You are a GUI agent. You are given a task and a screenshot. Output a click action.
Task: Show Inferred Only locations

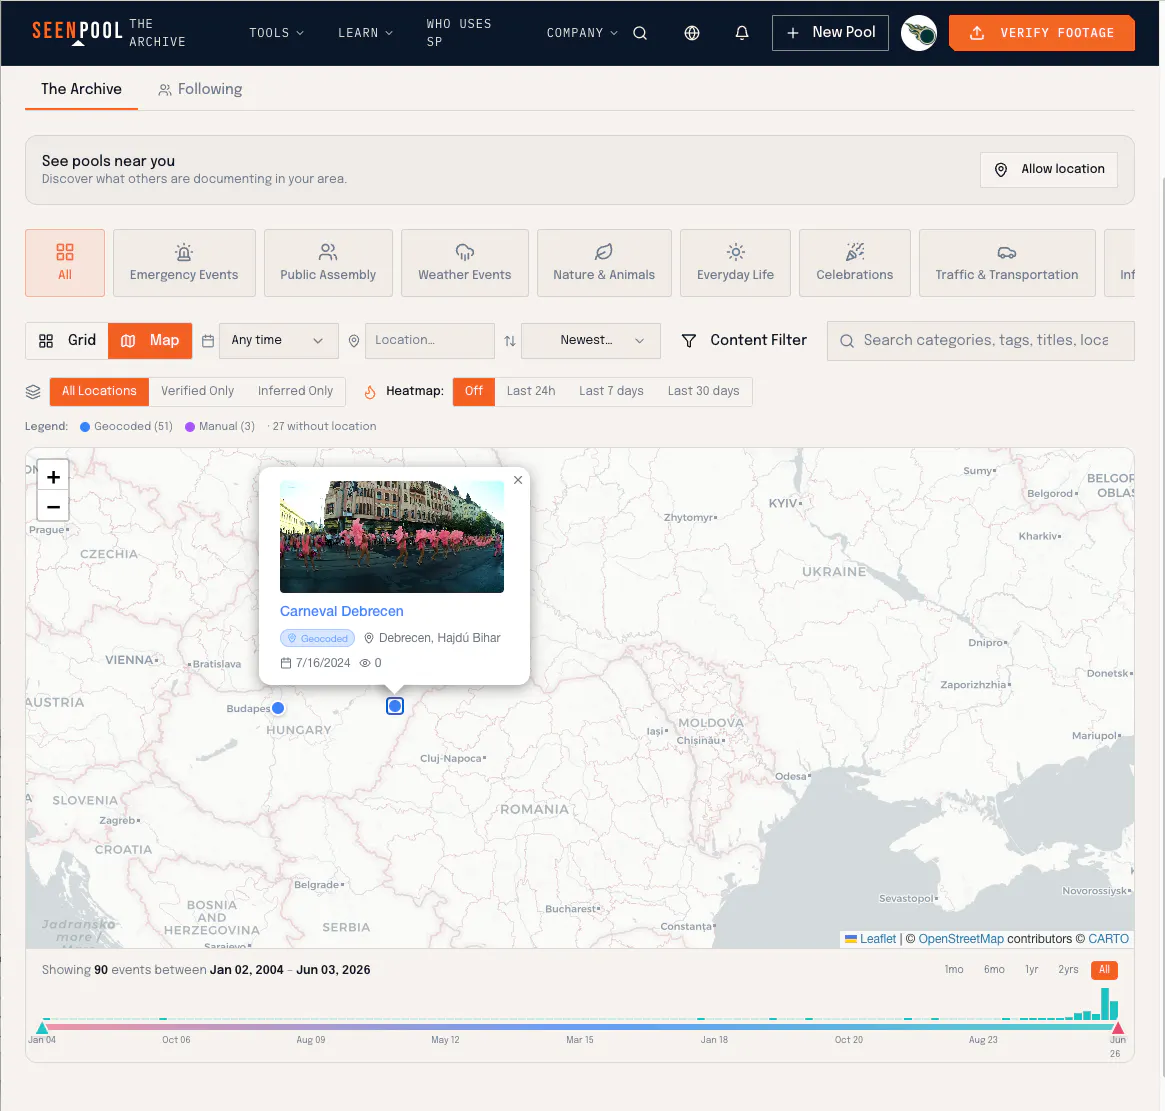pos(295,392)
